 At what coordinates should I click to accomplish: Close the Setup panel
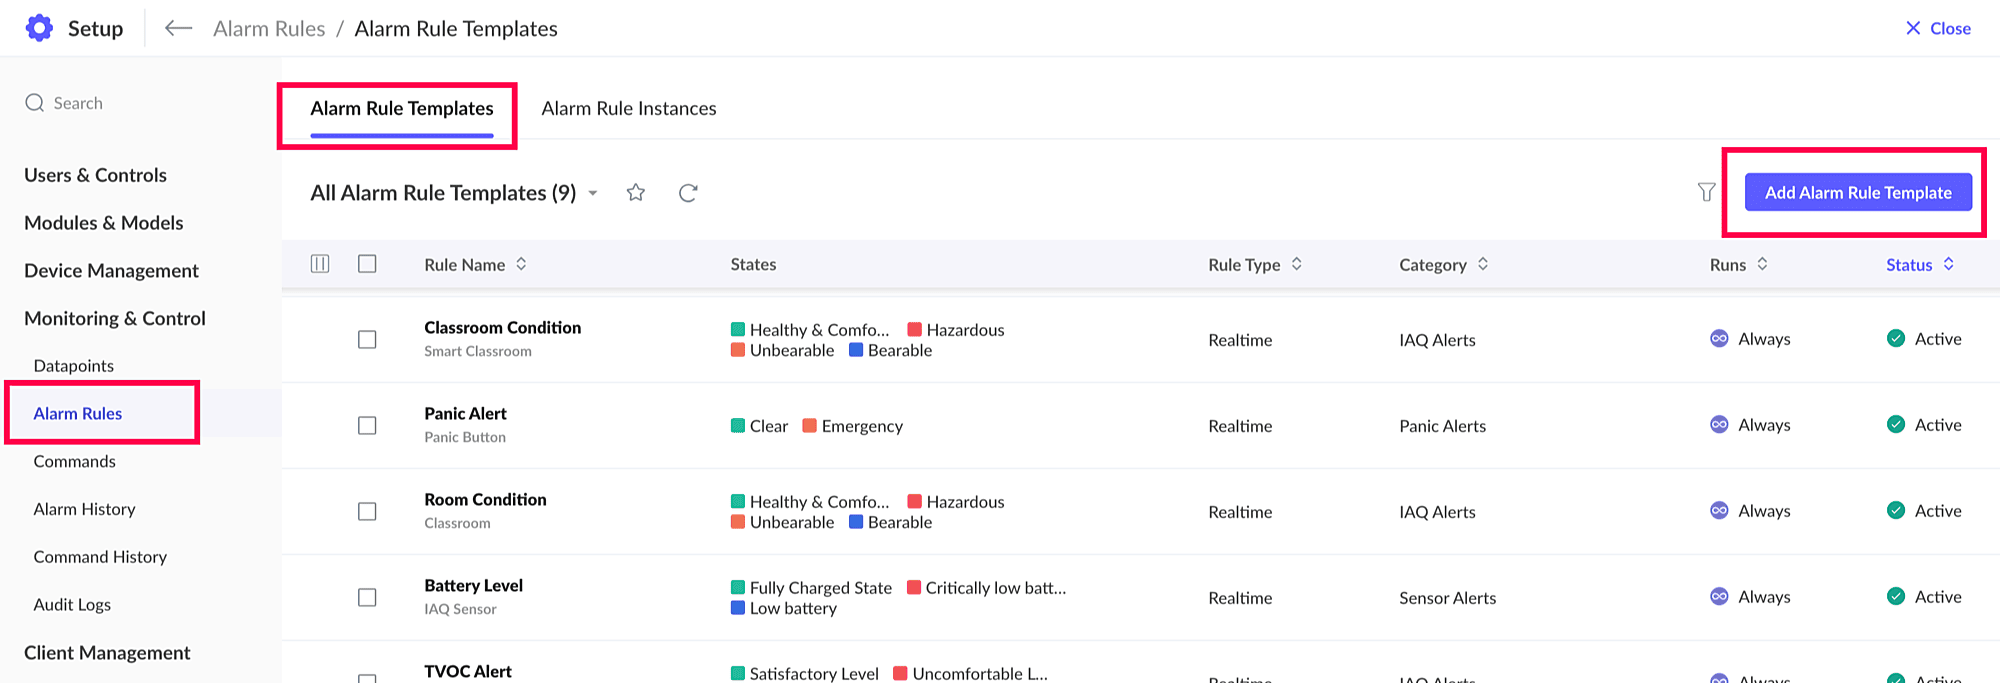click(x=1937, y=28)
